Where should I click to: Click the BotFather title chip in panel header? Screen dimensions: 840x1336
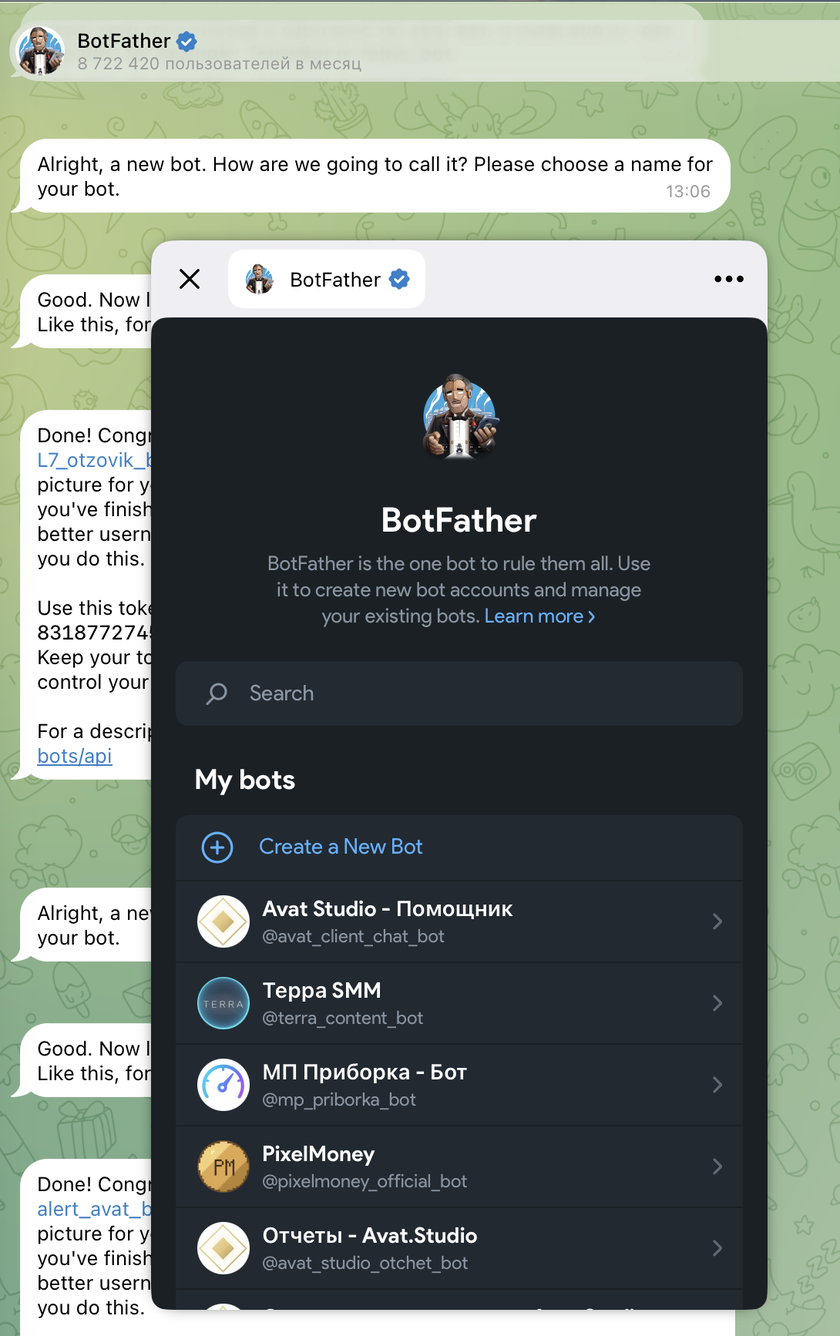click(327, 279)
